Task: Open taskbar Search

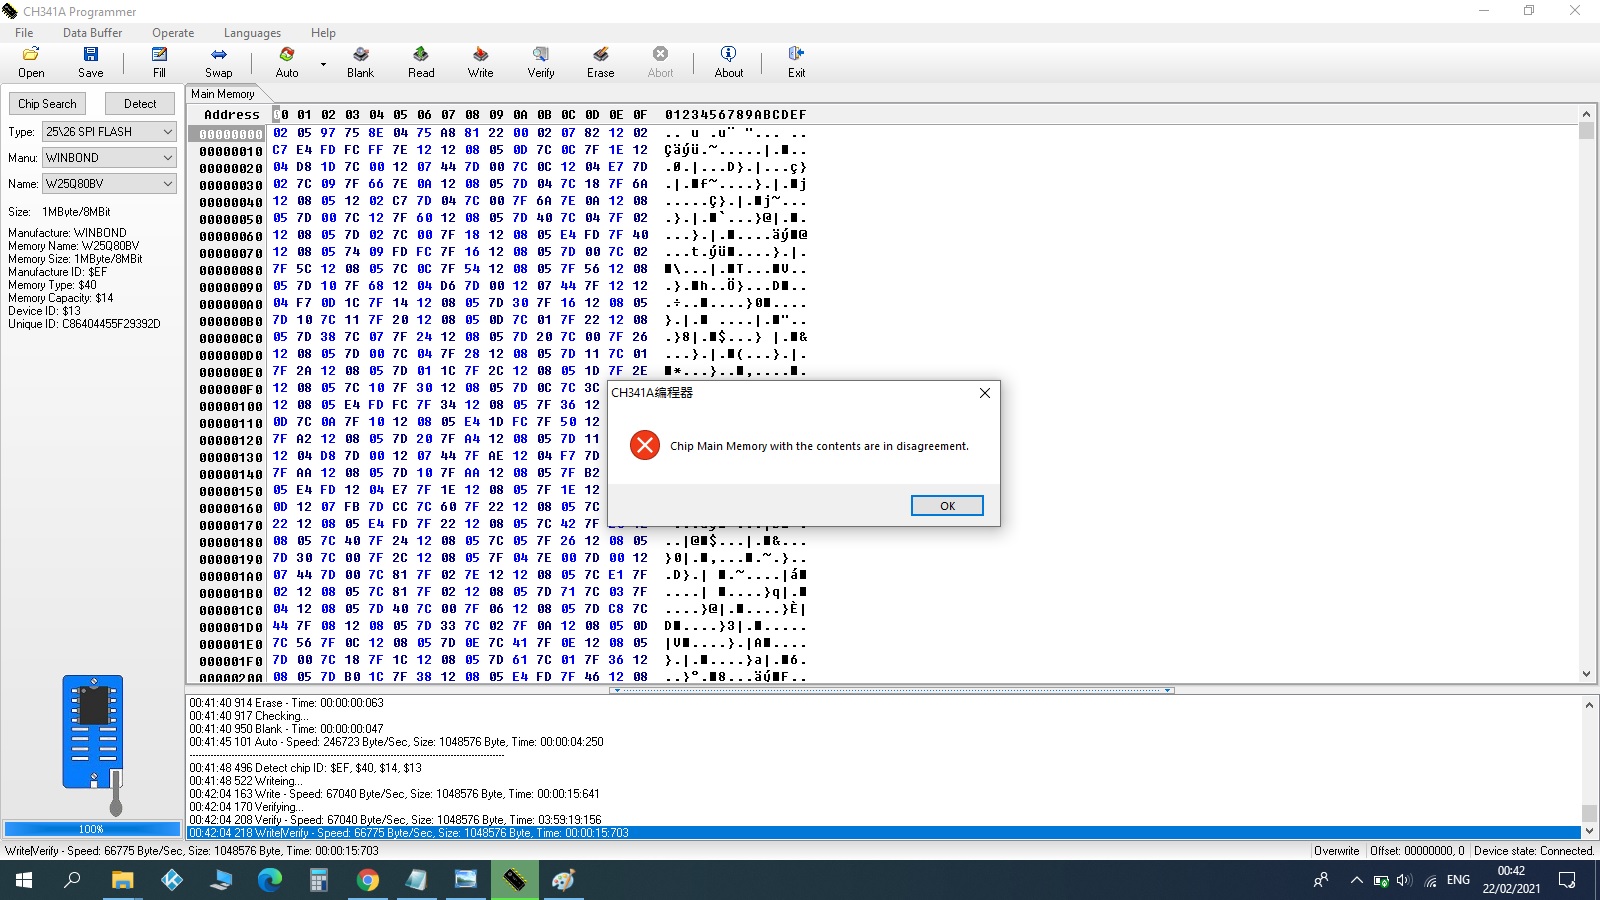Action: [x=72, y=880]
